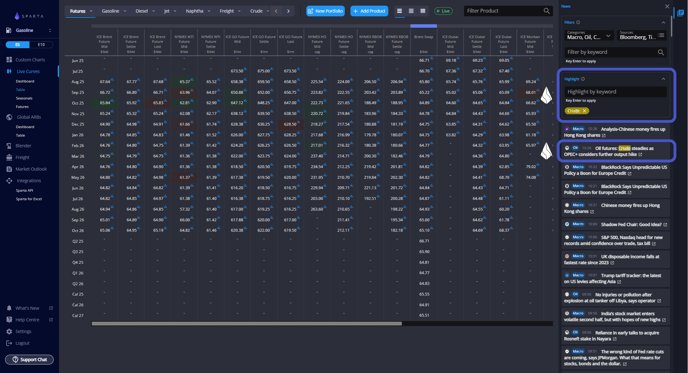688x373 pixels.
Task: Open Seasonals under Live Curves
Action: coord(24,98)
